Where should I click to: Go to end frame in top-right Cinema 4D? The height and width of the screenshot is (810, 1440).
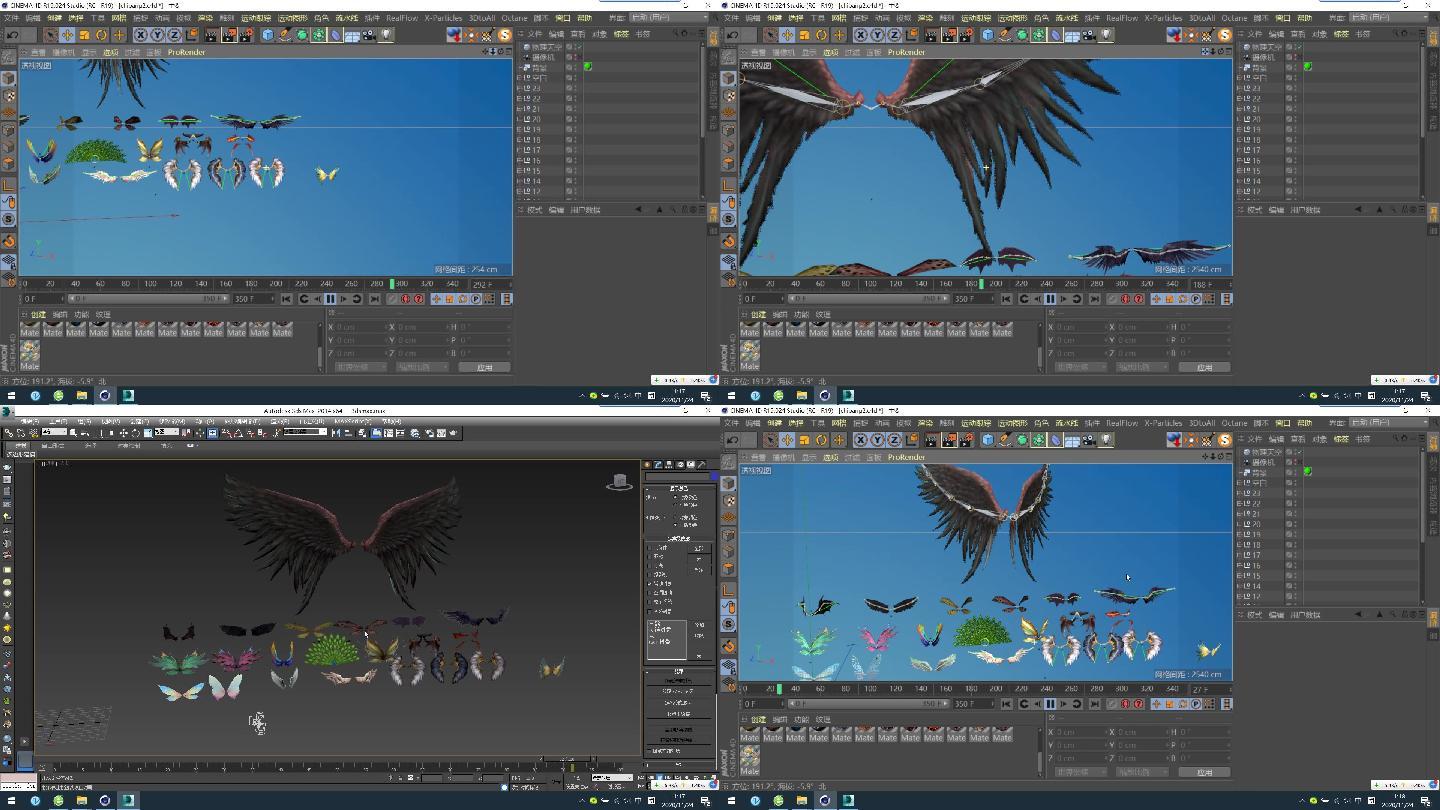click(1094, 298)
